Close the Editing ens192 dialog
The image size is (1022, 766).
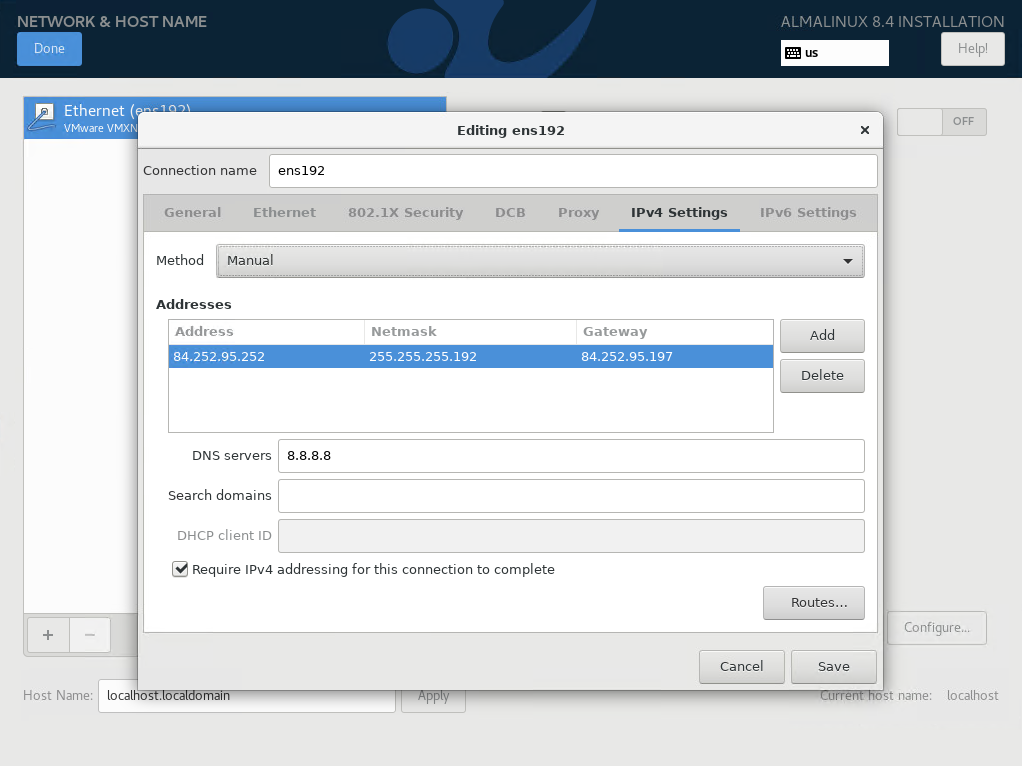(864, 130)
